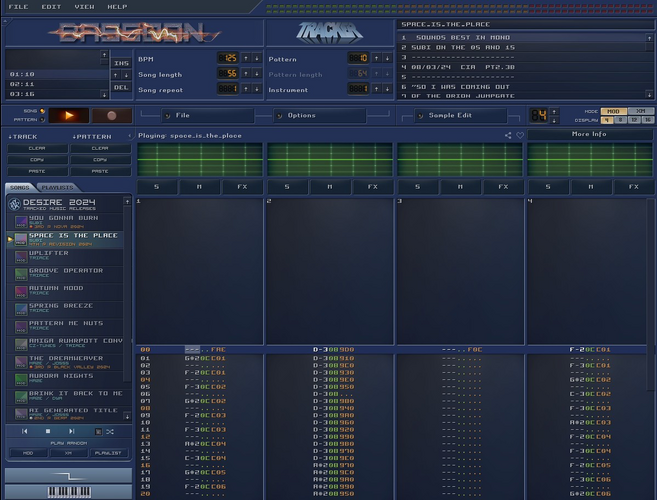The image size is (657, 500).
Task: Select song Autumn Mood
Action: [x=65, y=291]
